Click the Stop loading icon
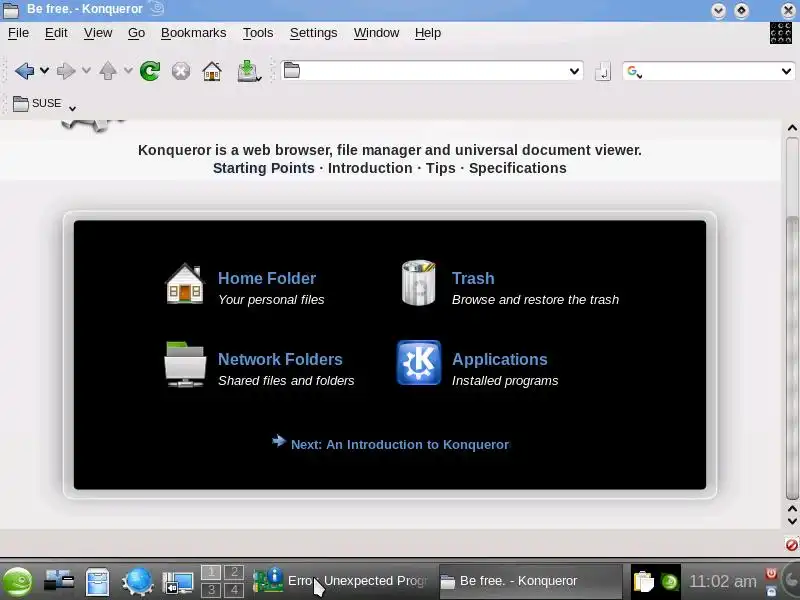This screenshot has height=600, width=800. 181,71
